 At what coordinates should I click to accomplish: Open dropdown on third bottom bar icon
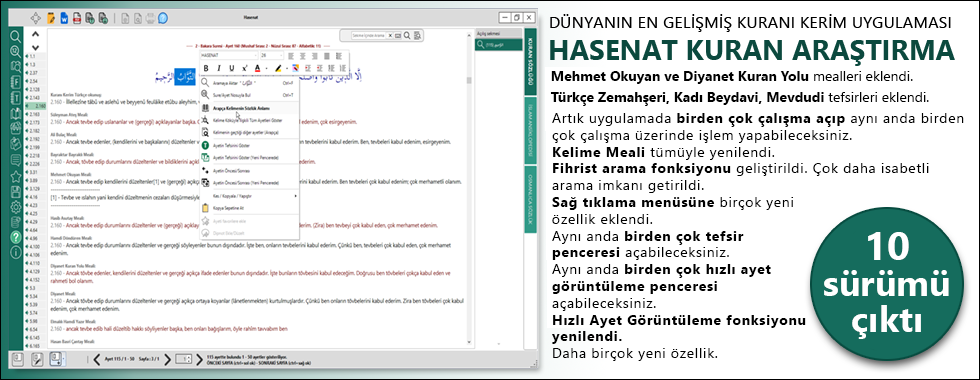coord(63,359)
